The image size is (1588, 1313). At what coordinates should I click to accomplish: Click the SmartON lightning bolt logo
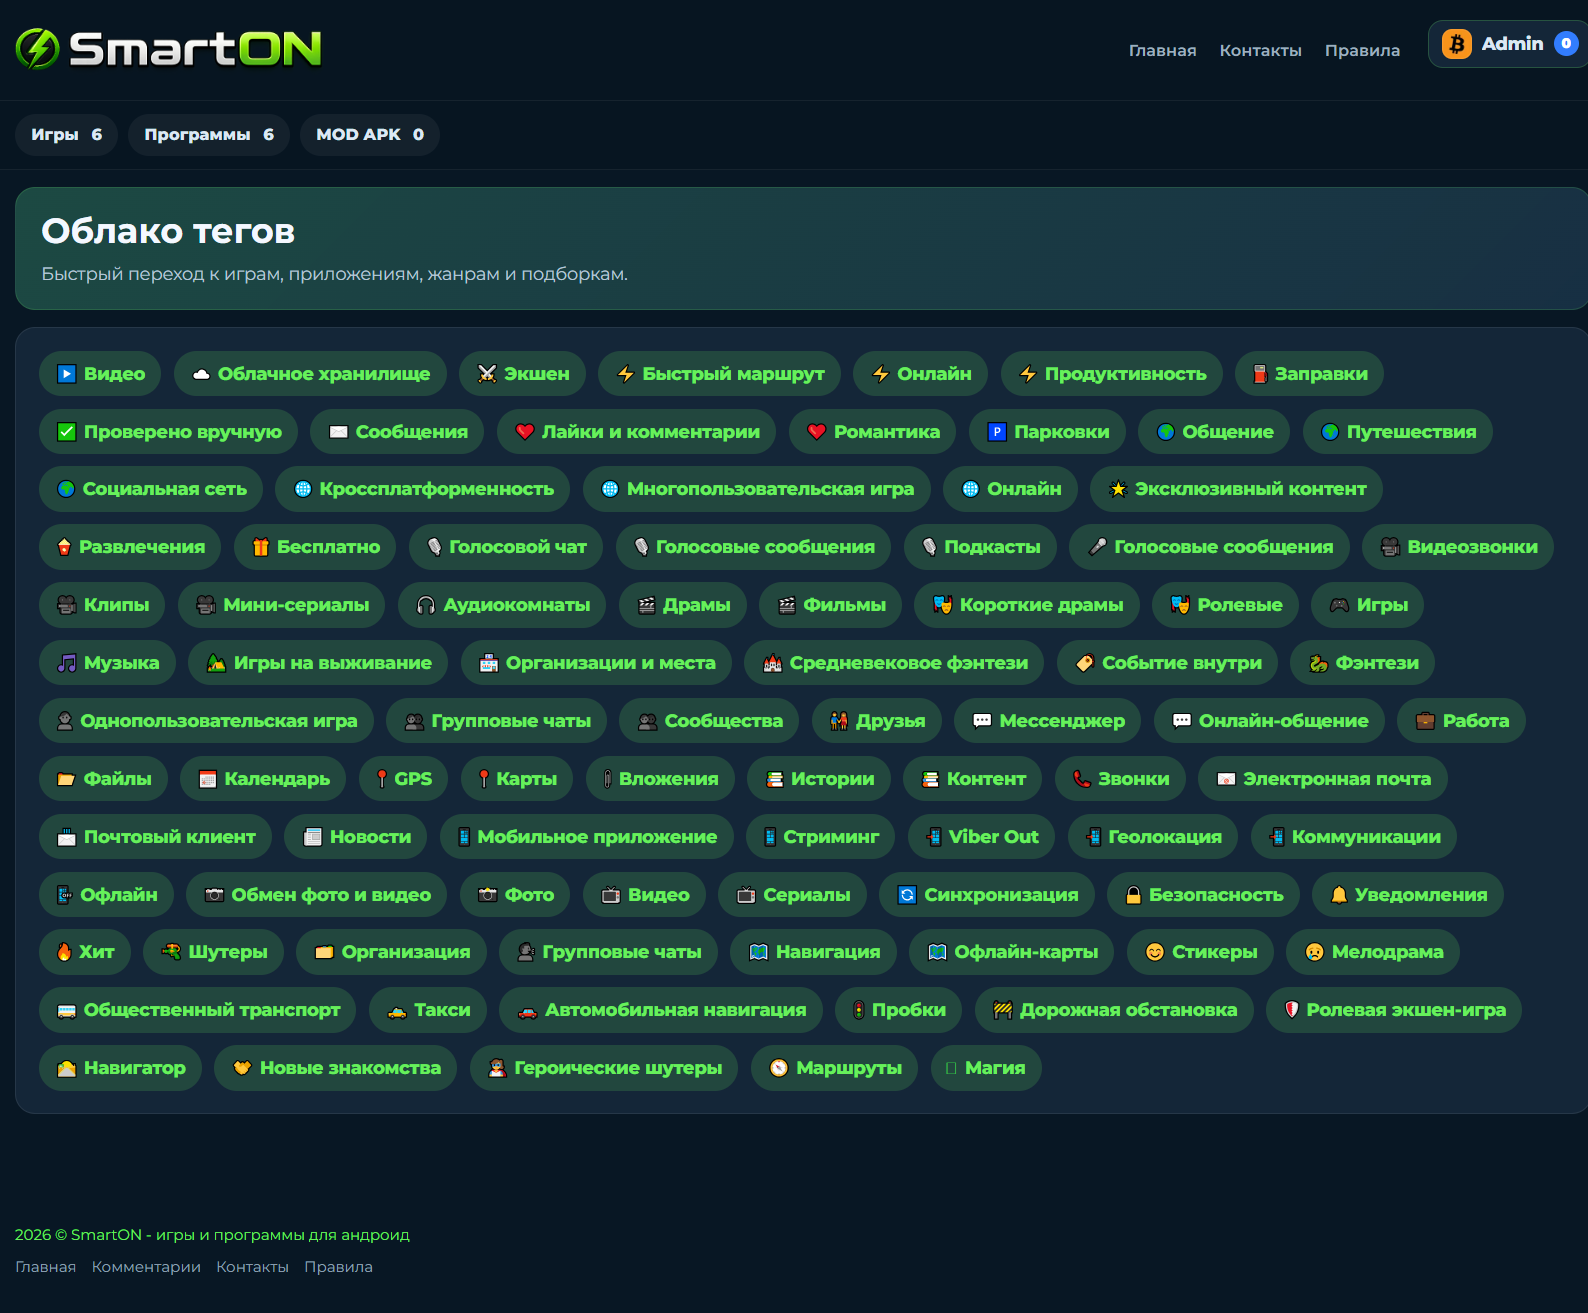(x=38, y=48)
